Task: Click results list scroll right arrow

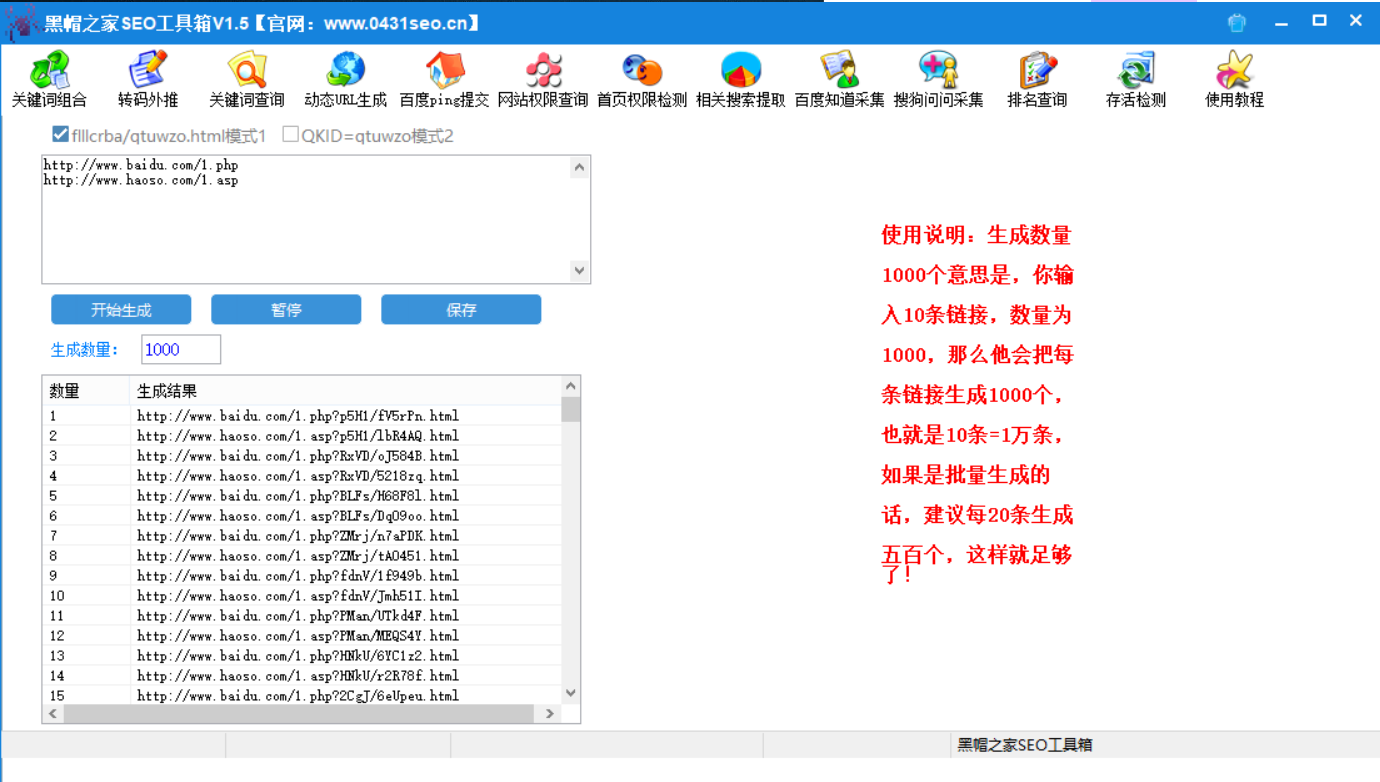Action: [x=549, y=714]
